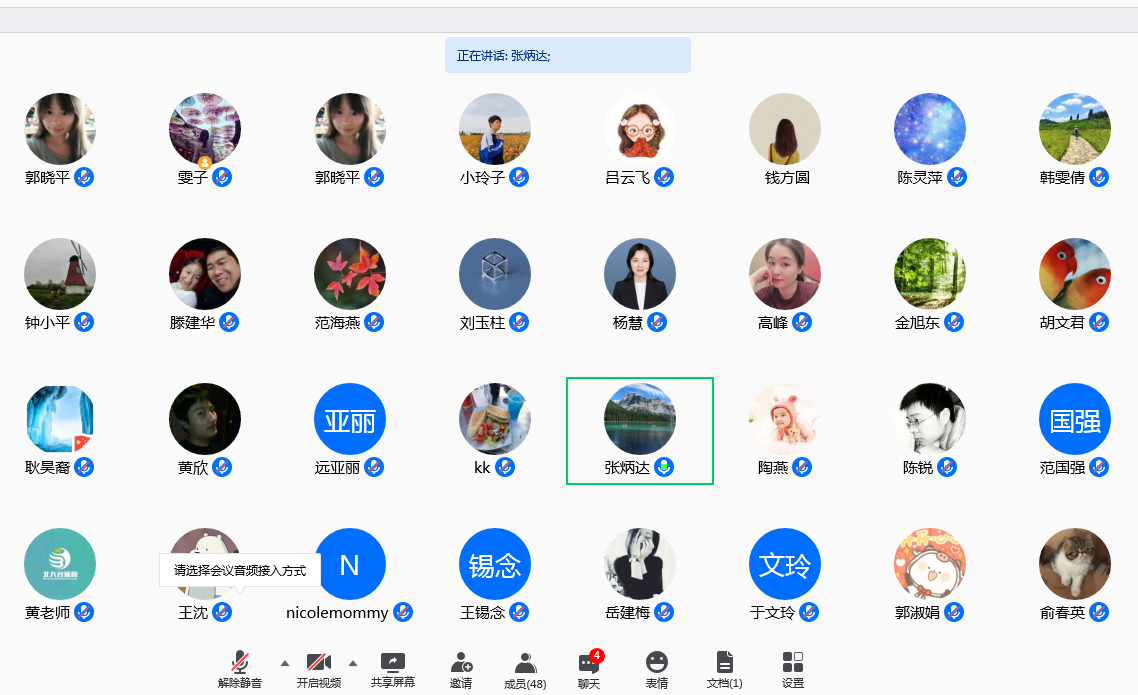This screenshot has width=1138, height=695.
Task: Open the invite (邀请) icon
Action: tap(461, 663)
